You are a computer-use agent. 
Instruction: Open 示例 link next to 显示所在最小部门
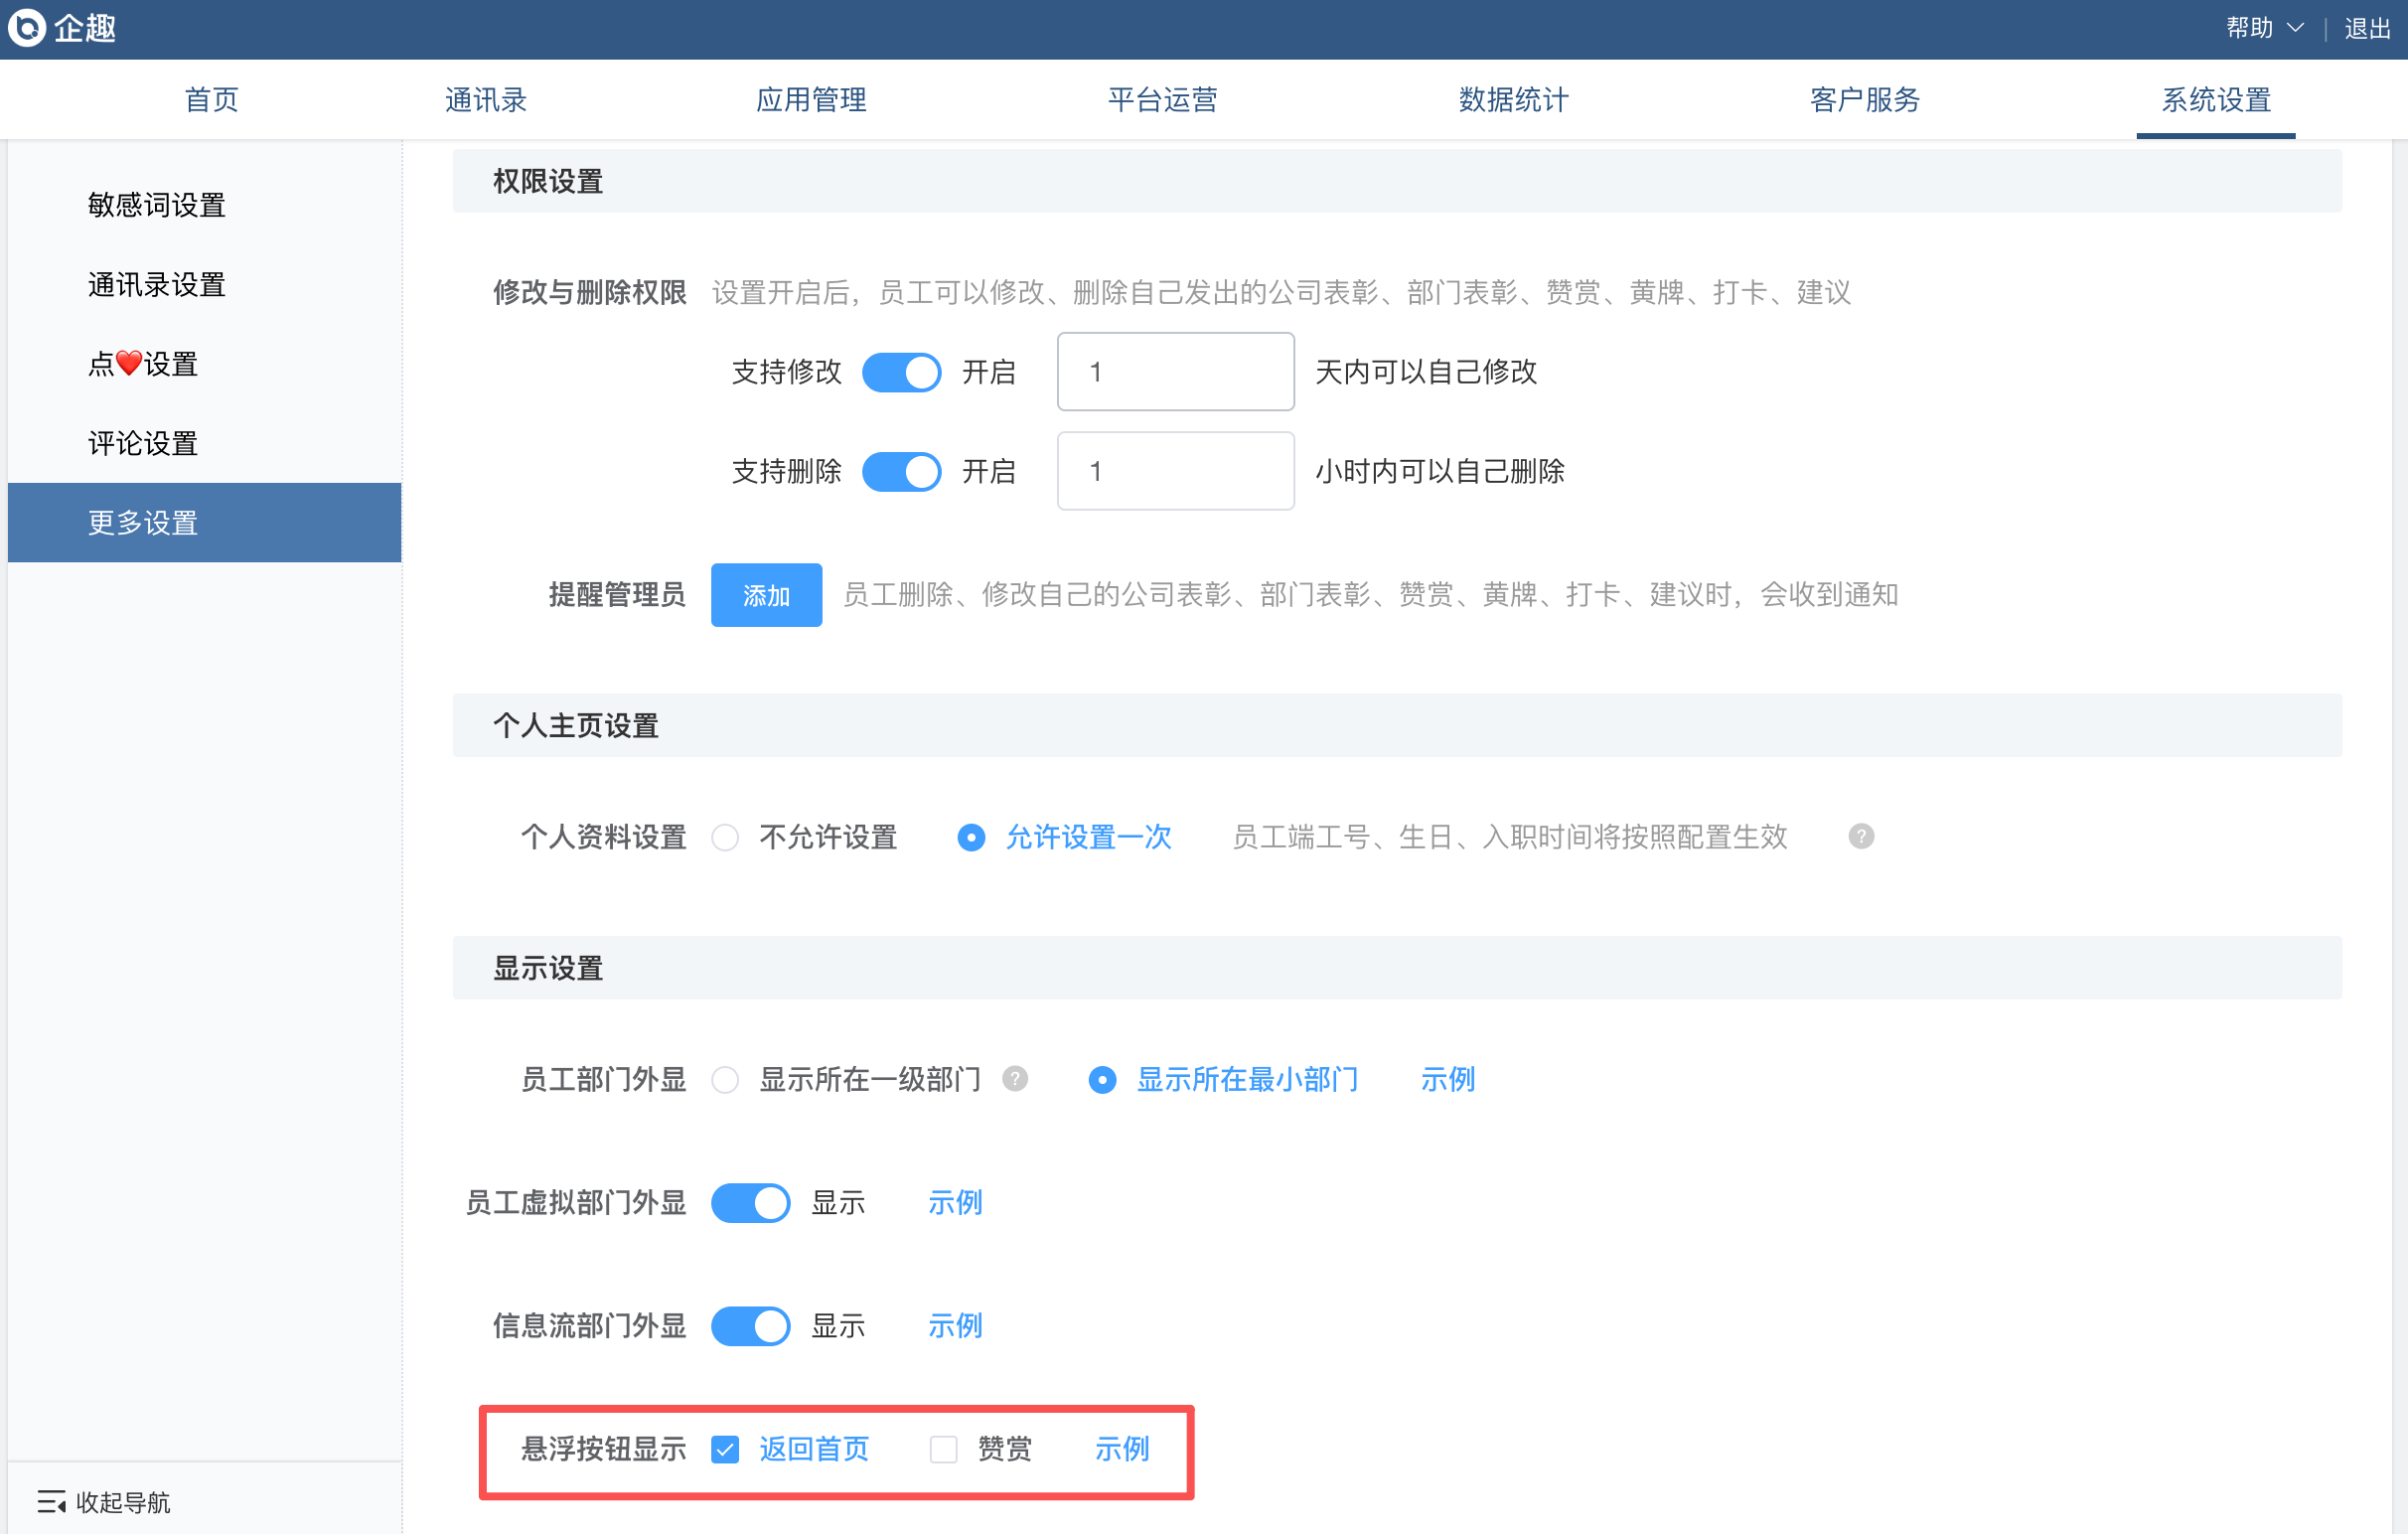(1447, 1079)
